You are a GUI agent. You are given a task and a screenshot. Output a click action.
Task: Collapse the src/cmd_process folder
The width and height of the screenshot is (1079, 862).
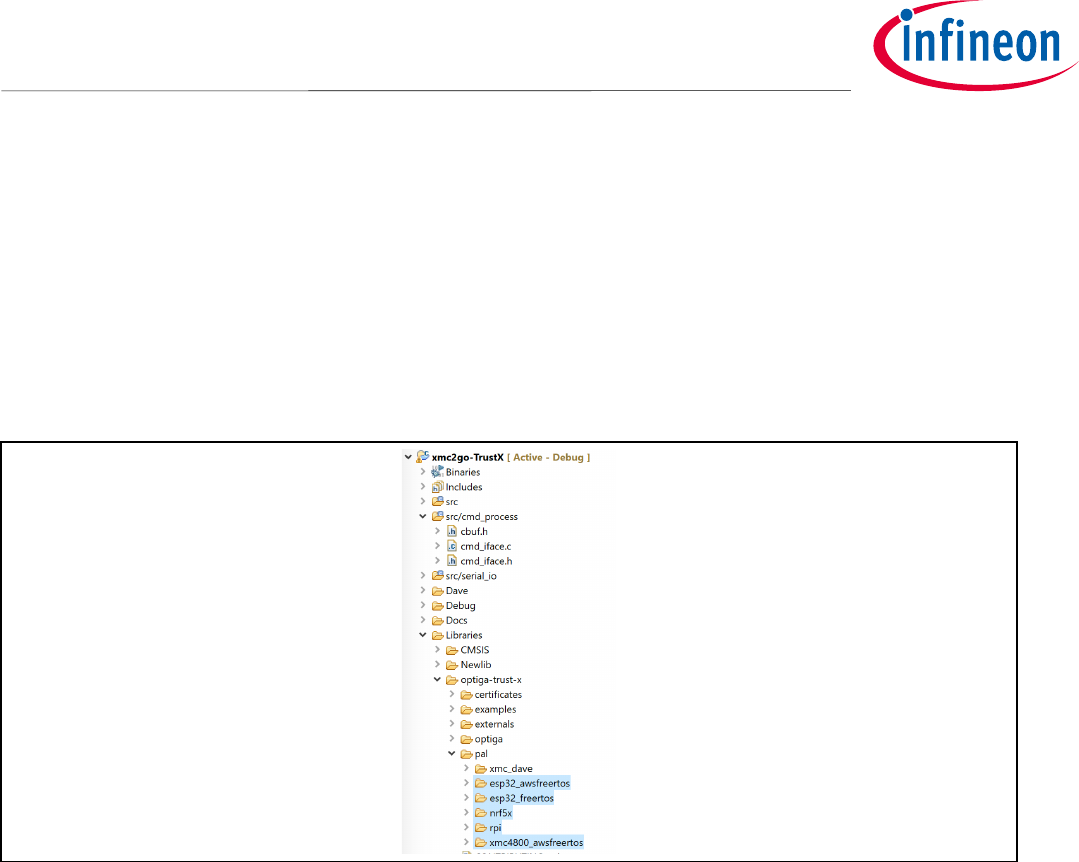[x=423, y=516]
